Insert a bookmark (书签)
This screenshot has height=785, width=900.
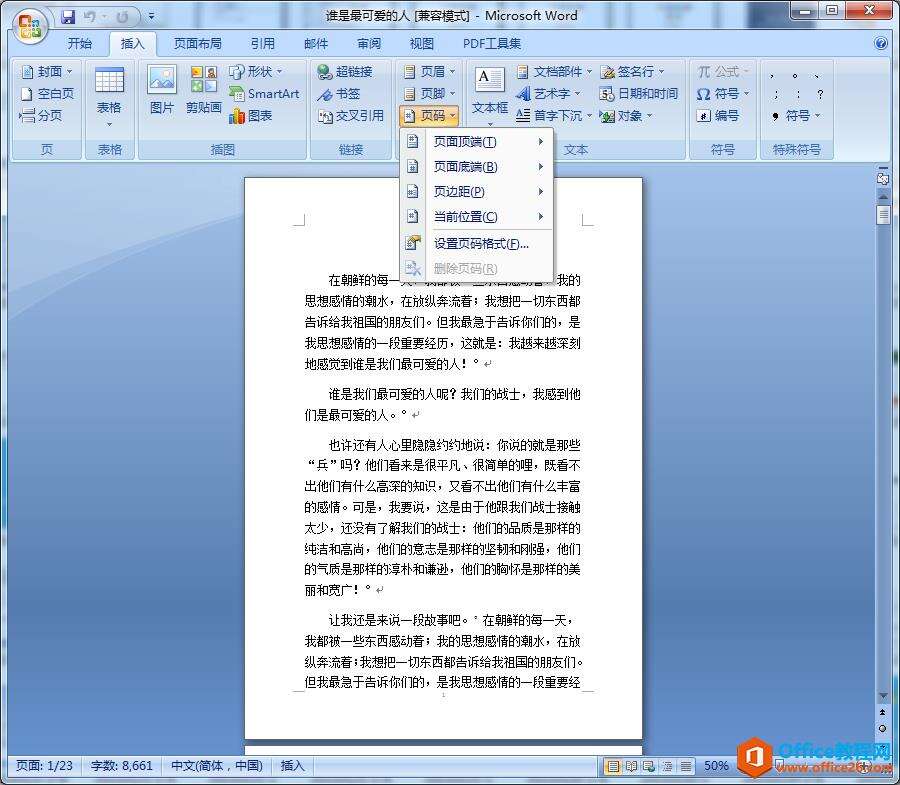[339, 94]
